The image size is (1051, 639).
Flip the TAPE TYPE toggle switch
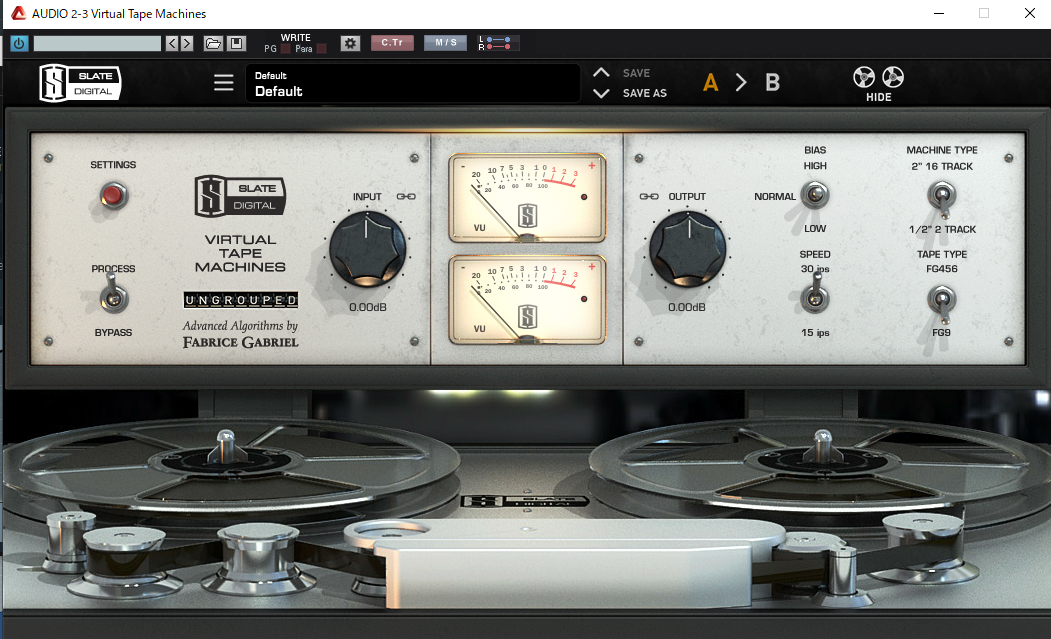(x=942, y=302)
